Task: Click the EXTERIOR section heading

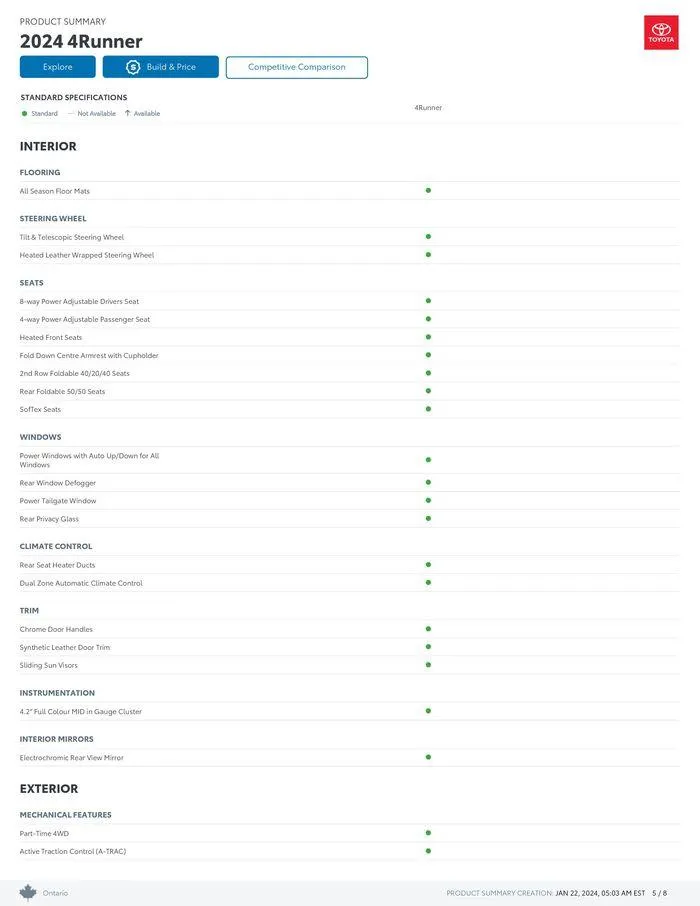Action: coord(49,789)
